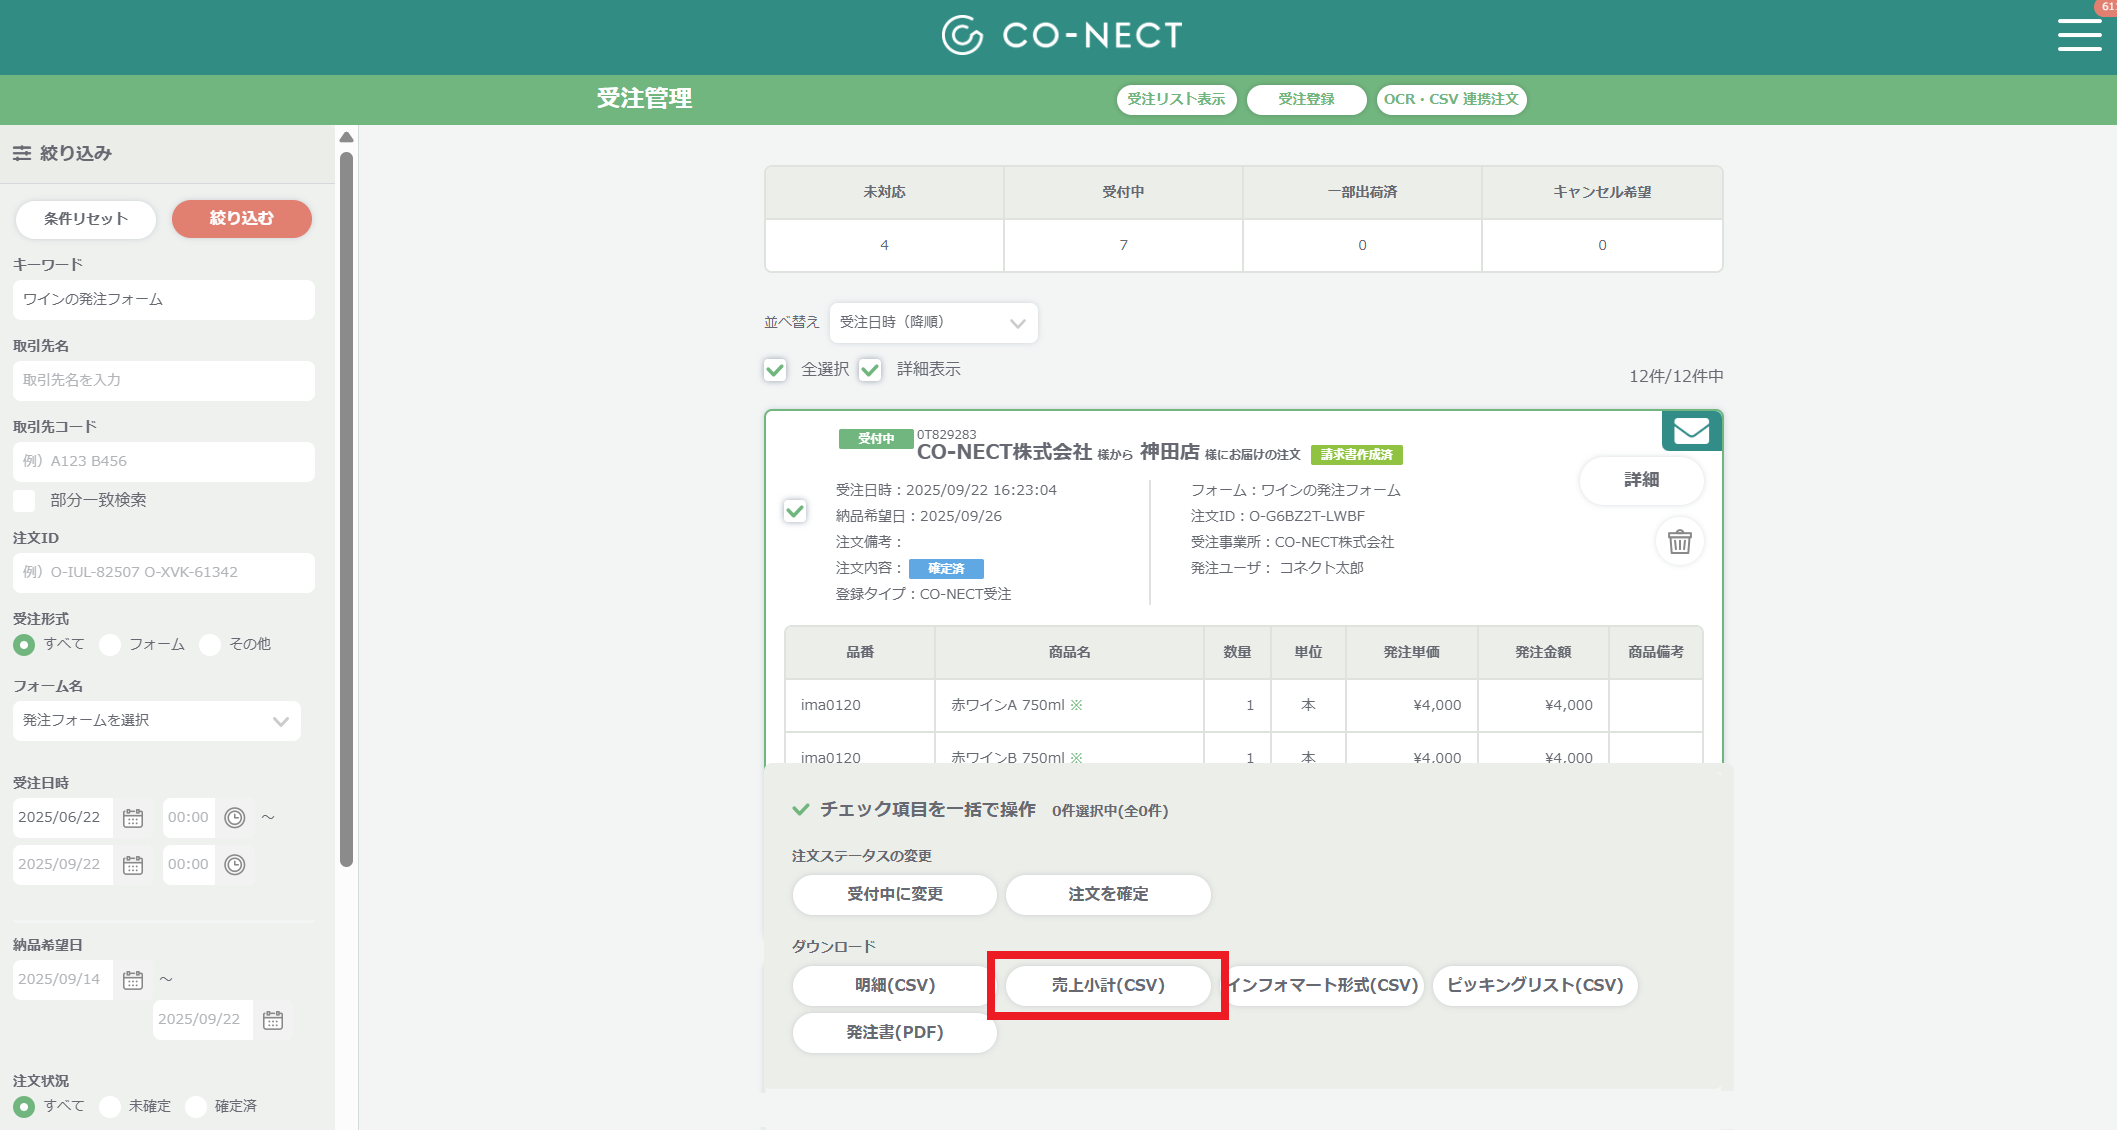The image size is (2117, 1130).
Task: Click 絞り込む button
Action: point(241,219)
